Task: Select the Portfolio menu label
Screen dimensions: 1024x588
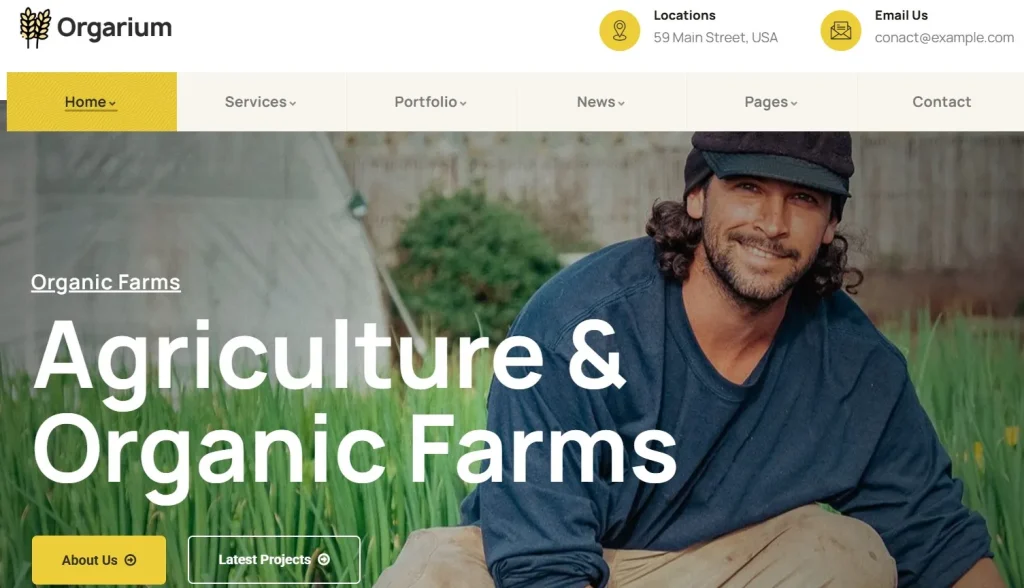Action: click(426, 102)
